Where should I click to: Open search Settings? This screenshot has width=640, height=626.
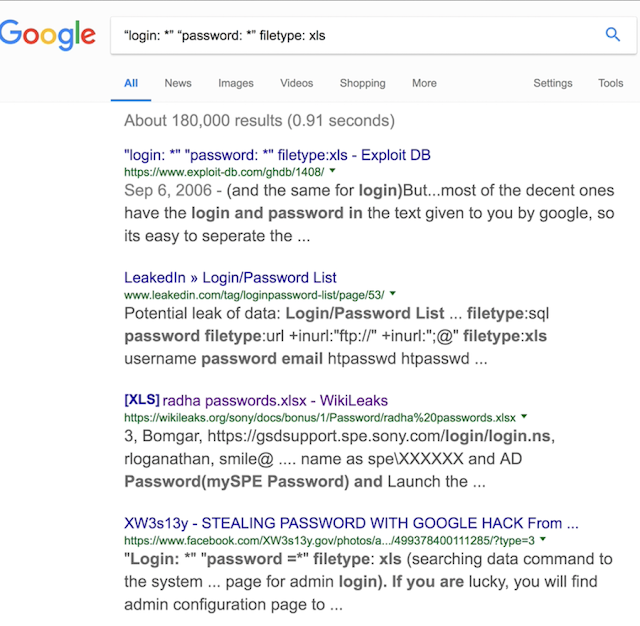click(552, 83)
